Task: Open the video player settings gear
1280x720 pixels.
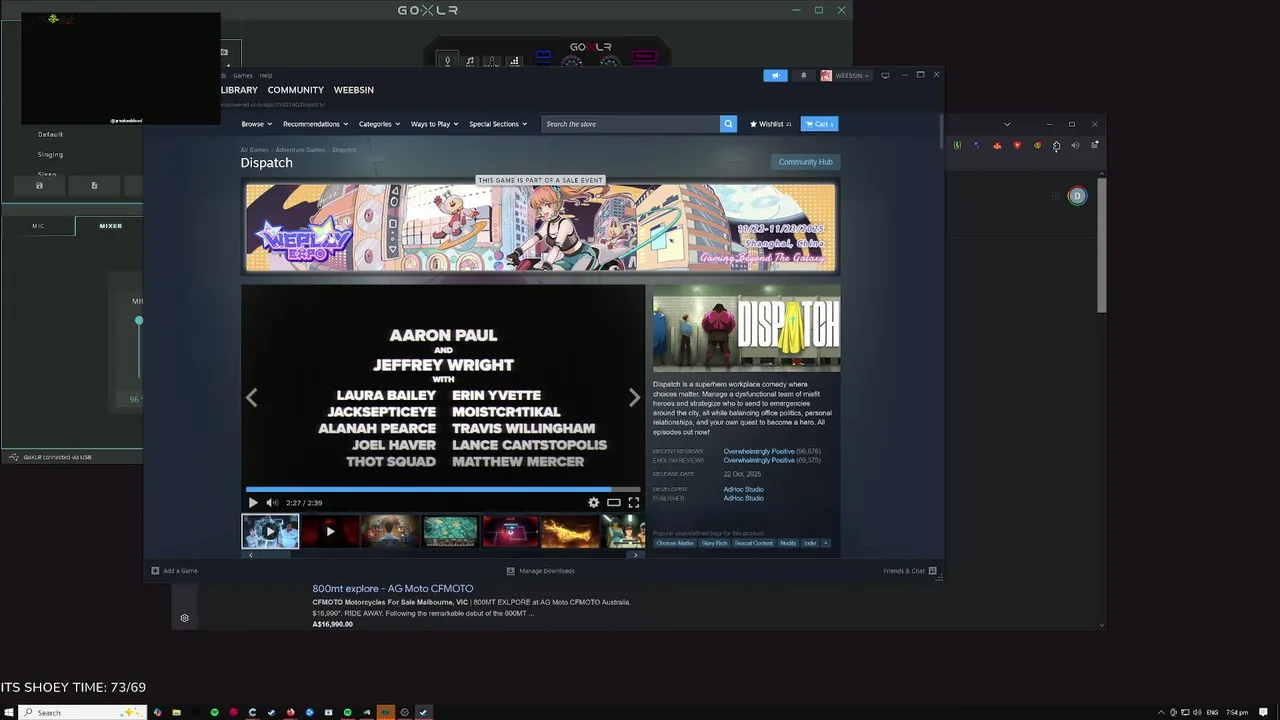Action: [x=593, y=503]
